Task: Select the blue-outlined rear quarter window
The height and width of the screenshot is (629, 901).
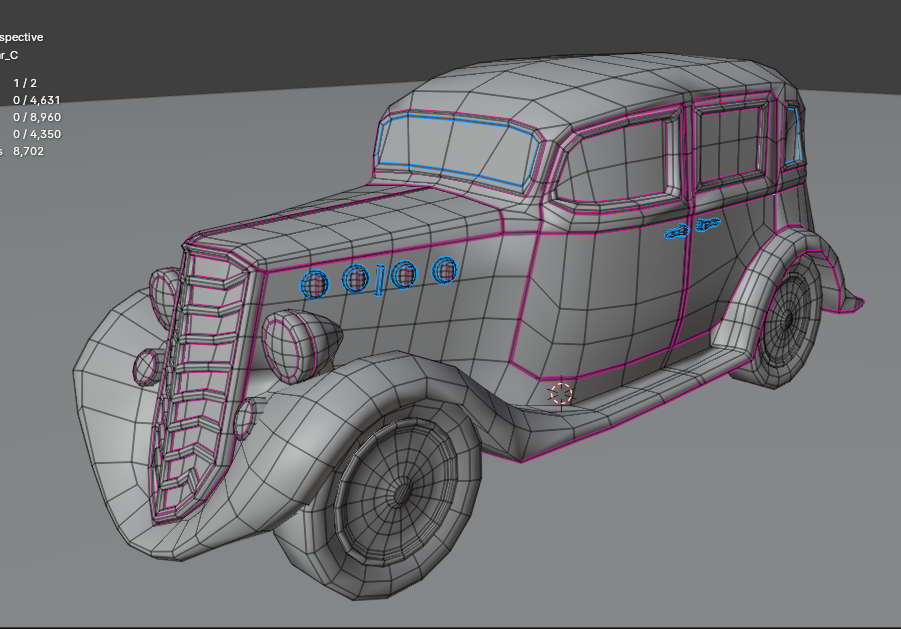Action: [793, 134]
